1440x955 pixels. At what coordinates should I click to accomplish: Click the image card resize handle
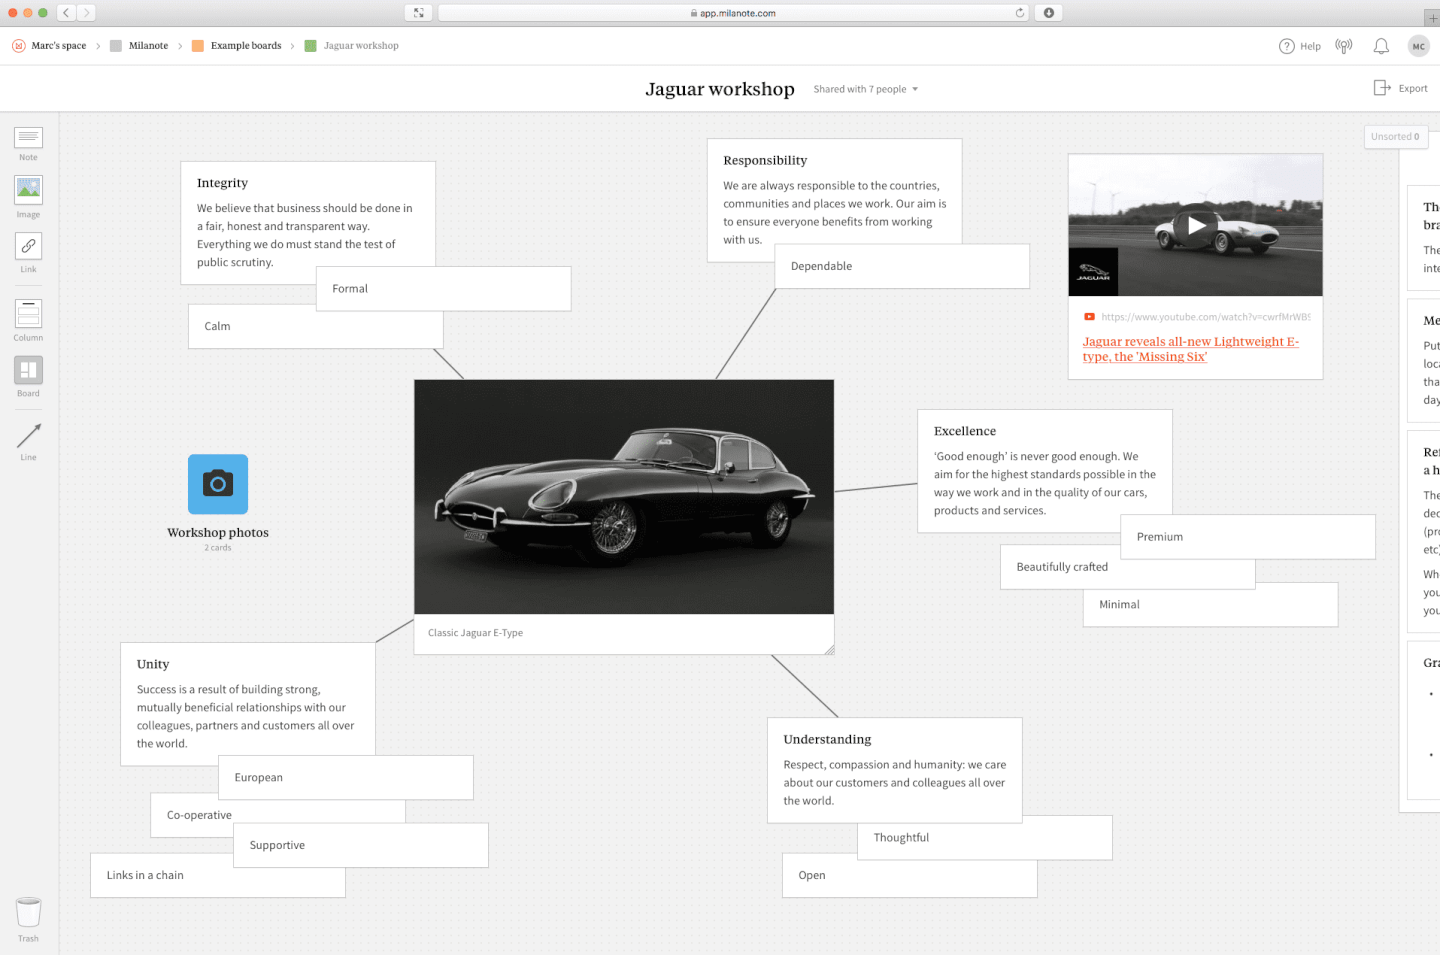coord(829,650)
